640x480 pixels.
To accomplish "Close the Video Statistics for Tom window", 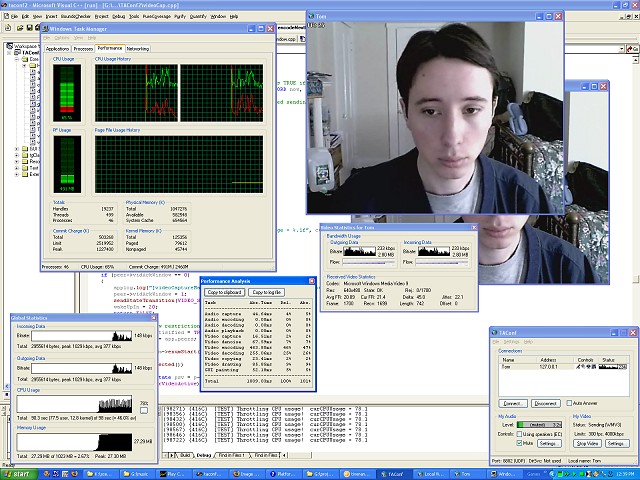I will point(474,227).
